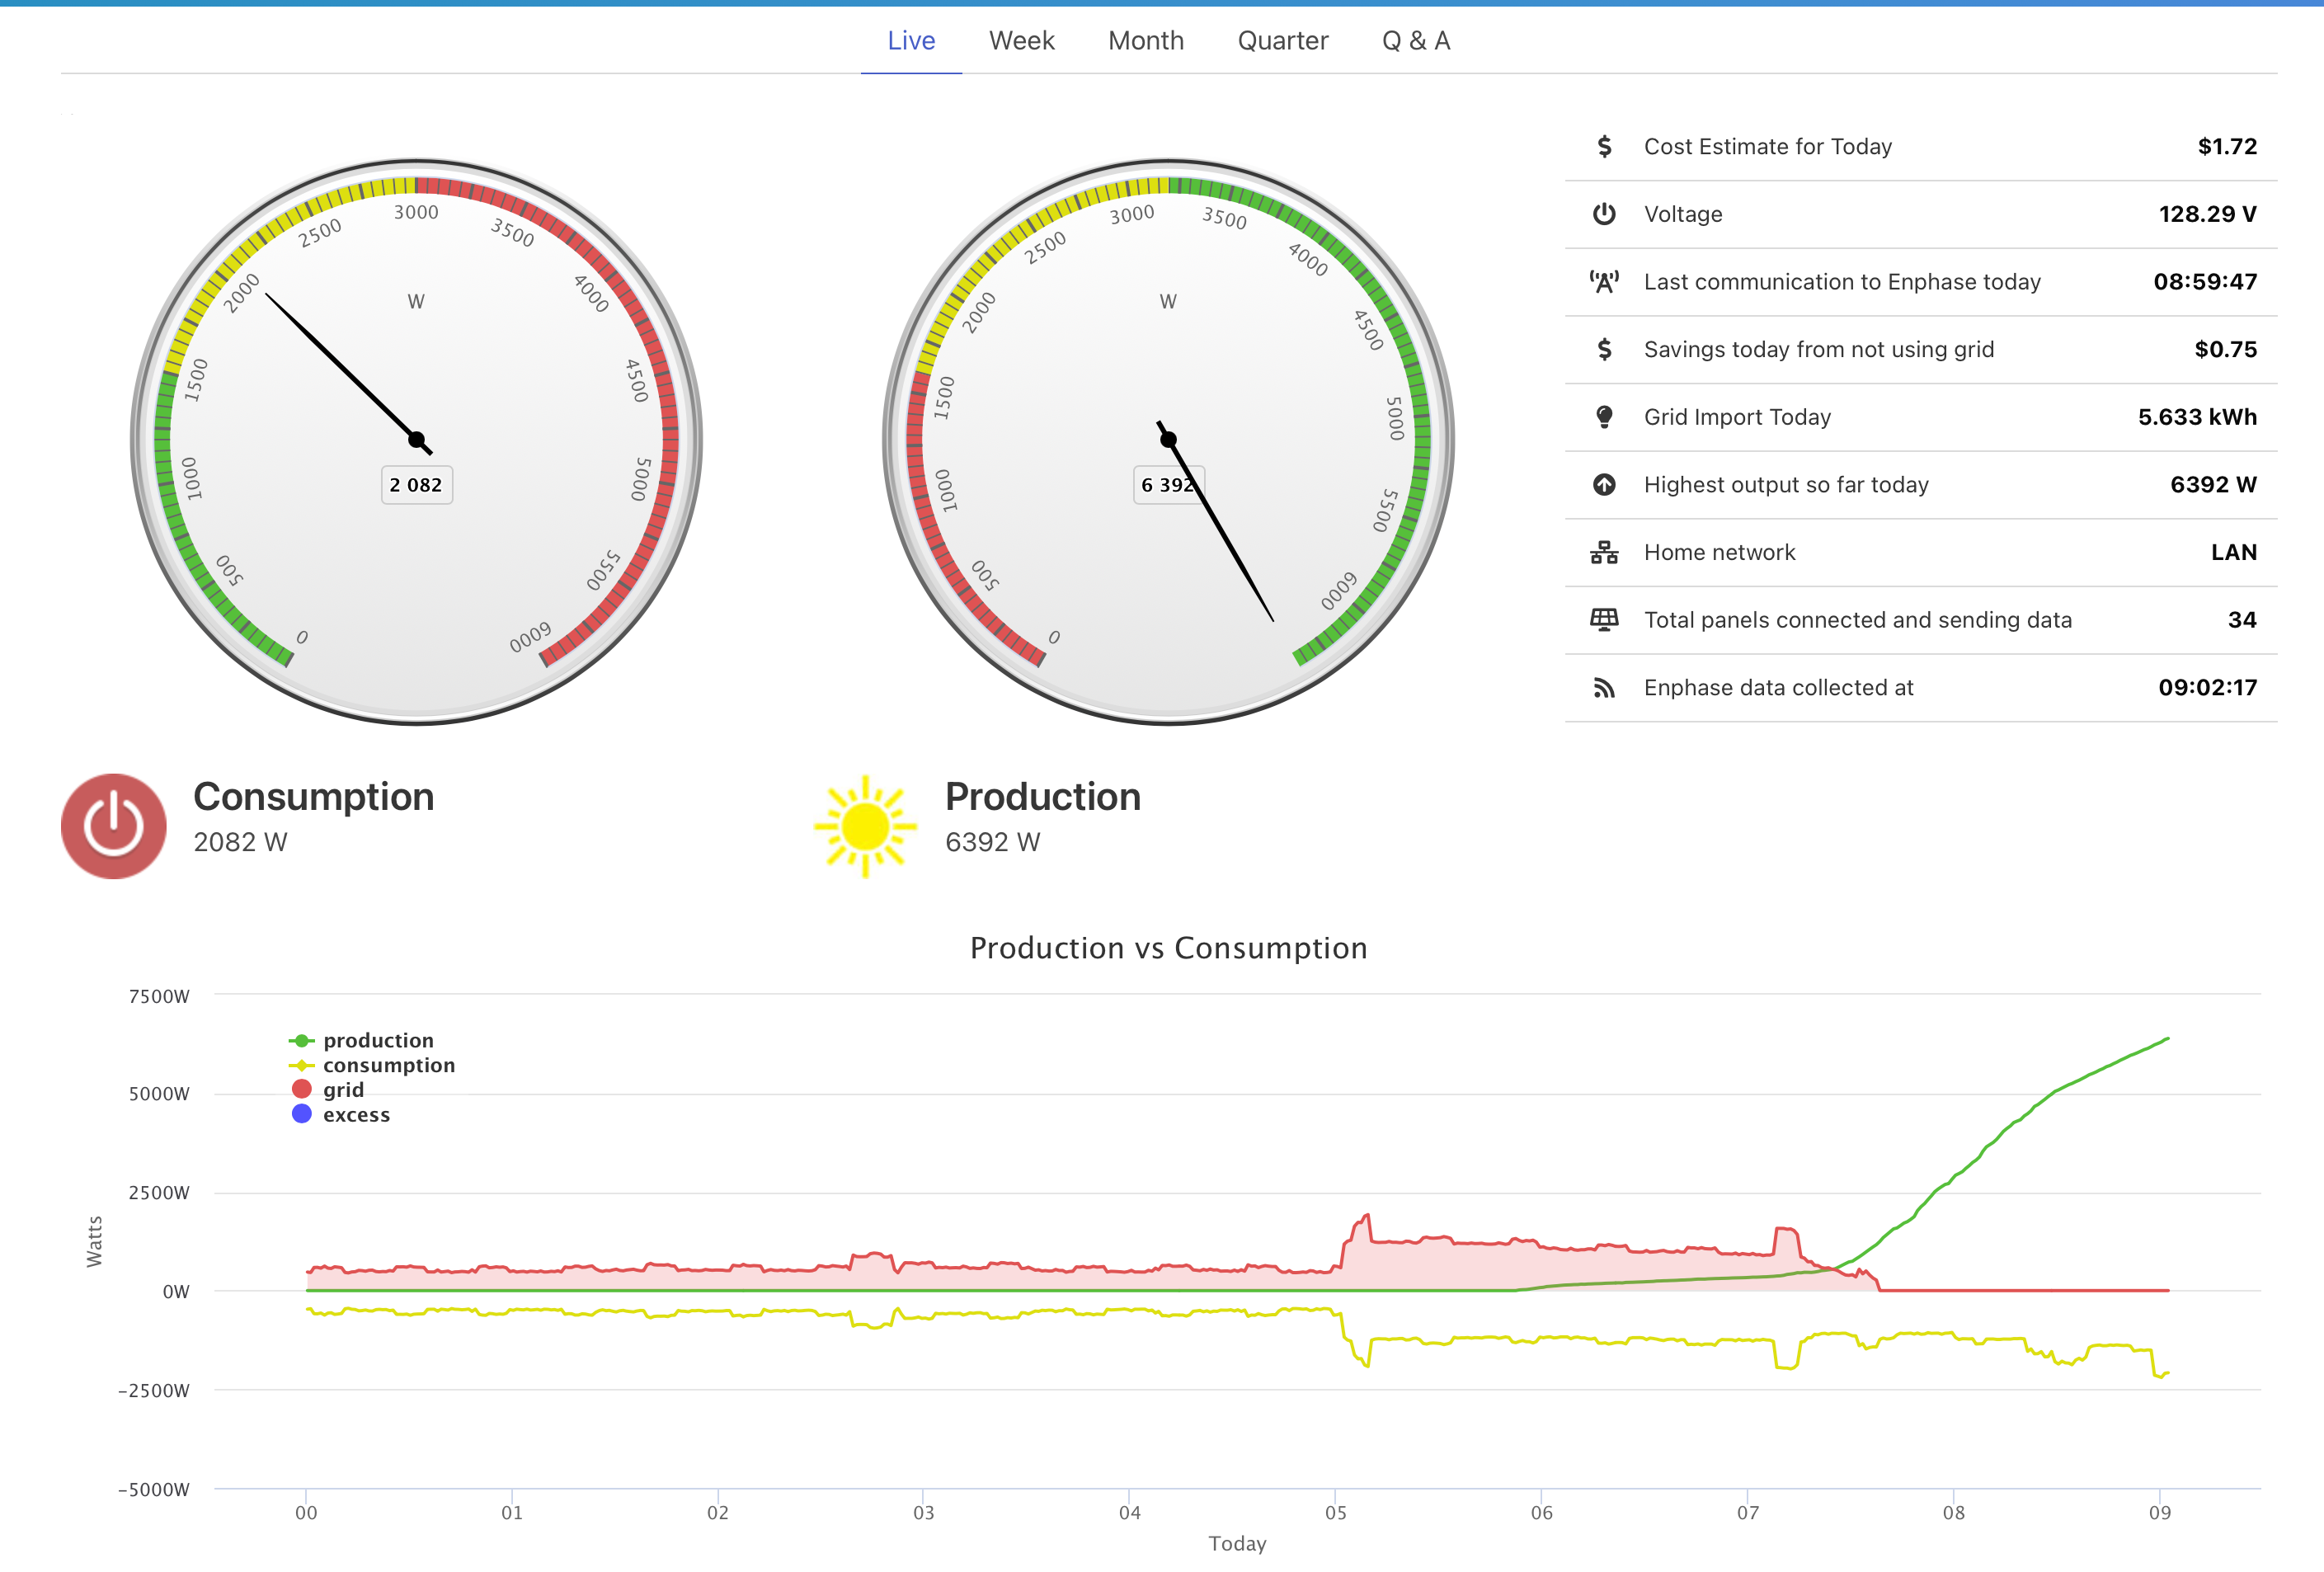Image resolution: width=2324 pixels, height=1572 pixels.
Task: Click the RSS feed icon beside Enphase data
Action: (x=1604, y=688)
